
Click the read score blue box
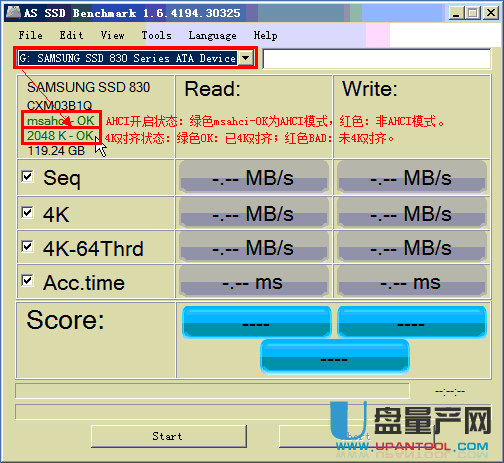[x=257, y=322]
